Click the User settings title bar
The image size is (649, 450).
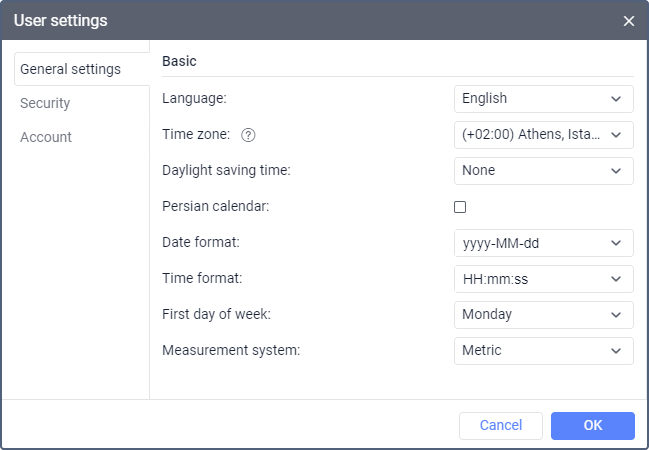pos(300,21)
